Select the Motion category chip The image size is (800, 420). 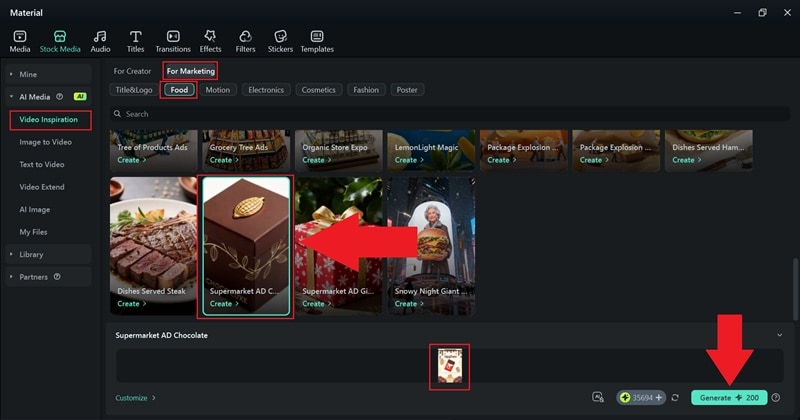click(x=218, y=90)
